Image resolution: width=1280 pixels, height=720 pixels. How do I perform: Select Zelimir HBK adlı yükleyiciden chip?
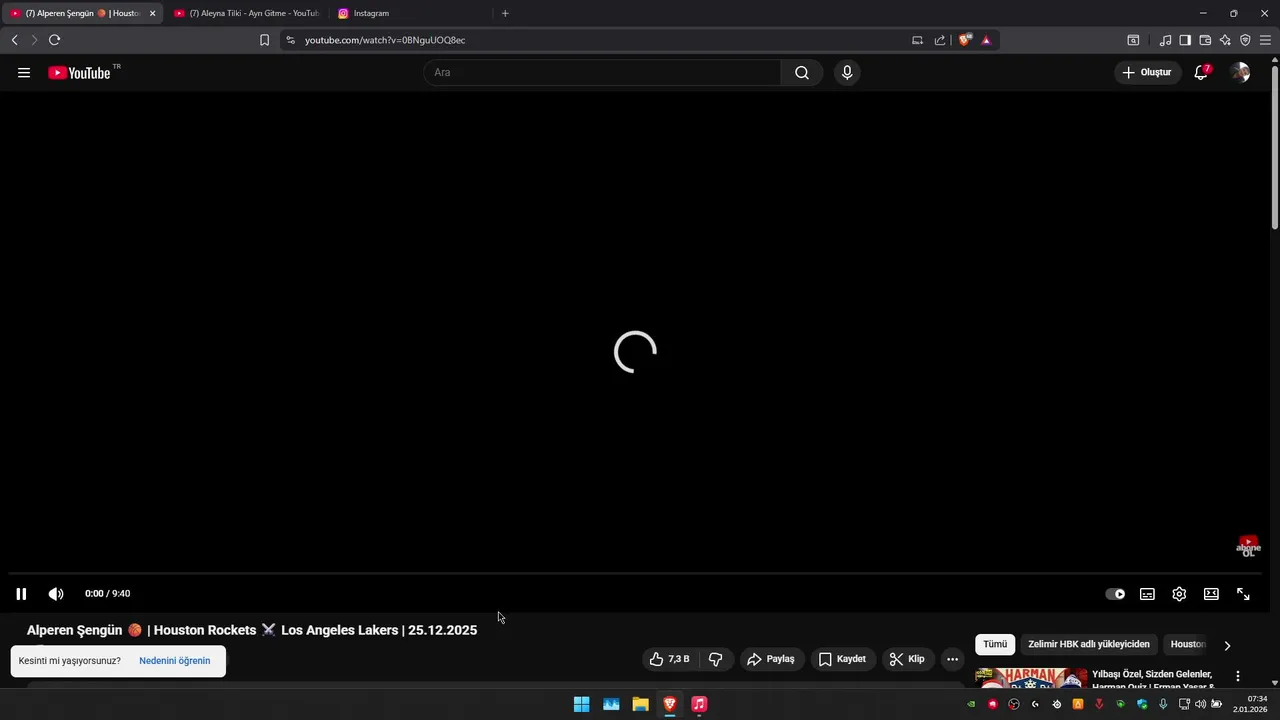(1089, 644)
